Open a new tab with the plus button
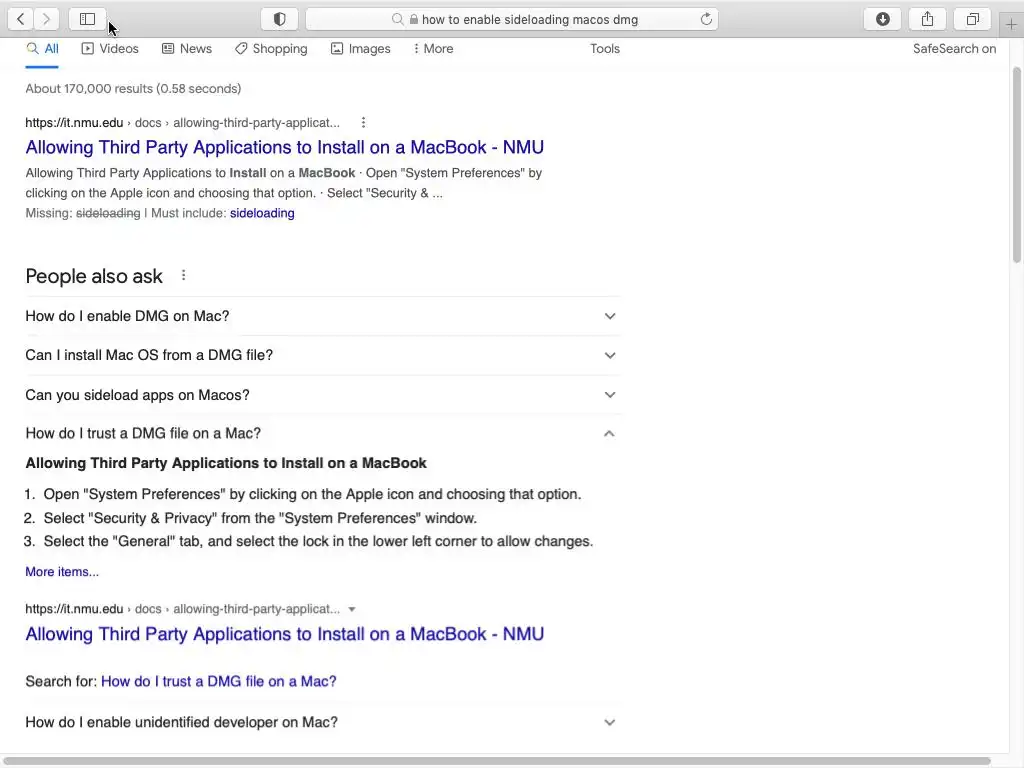Viewport: 1024px width, 768px height. tap(1011, 24)
